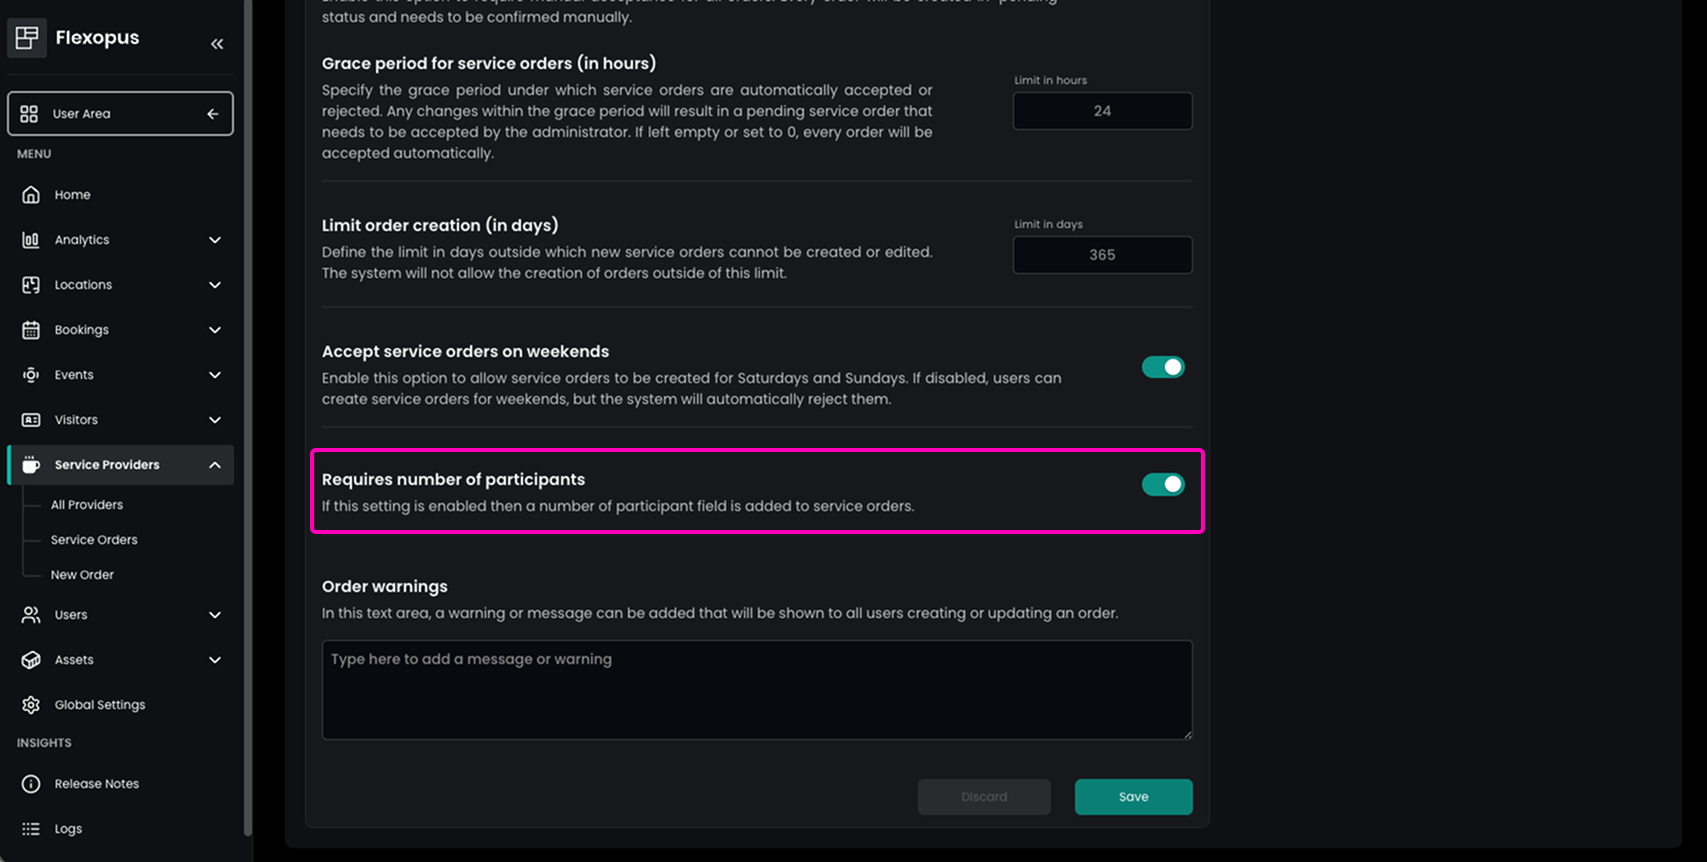Collapse the Service Providers section chevron
The height and width of the screenshot is (862, 1707).
tap(215, 465)
